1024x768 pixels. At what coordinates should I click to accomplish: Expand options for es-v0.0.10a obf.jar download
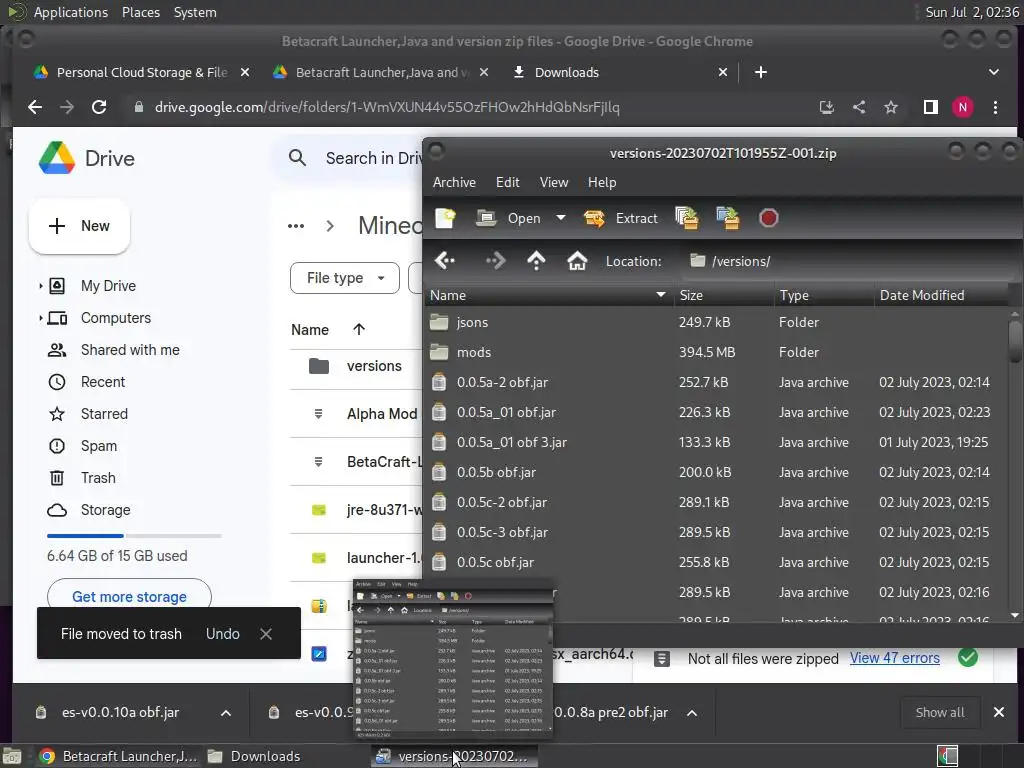coord(226,712)
